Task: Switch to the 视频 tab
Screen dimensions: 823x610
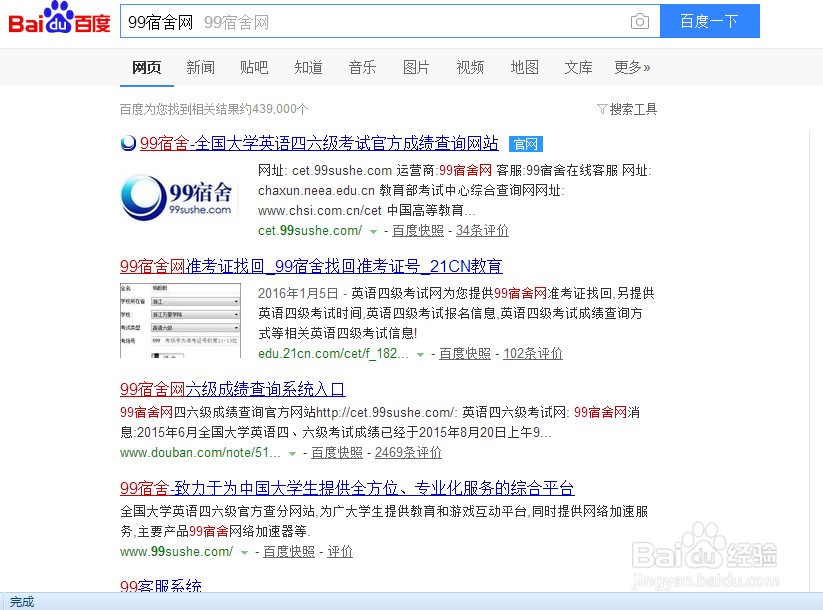Action: 469,67
